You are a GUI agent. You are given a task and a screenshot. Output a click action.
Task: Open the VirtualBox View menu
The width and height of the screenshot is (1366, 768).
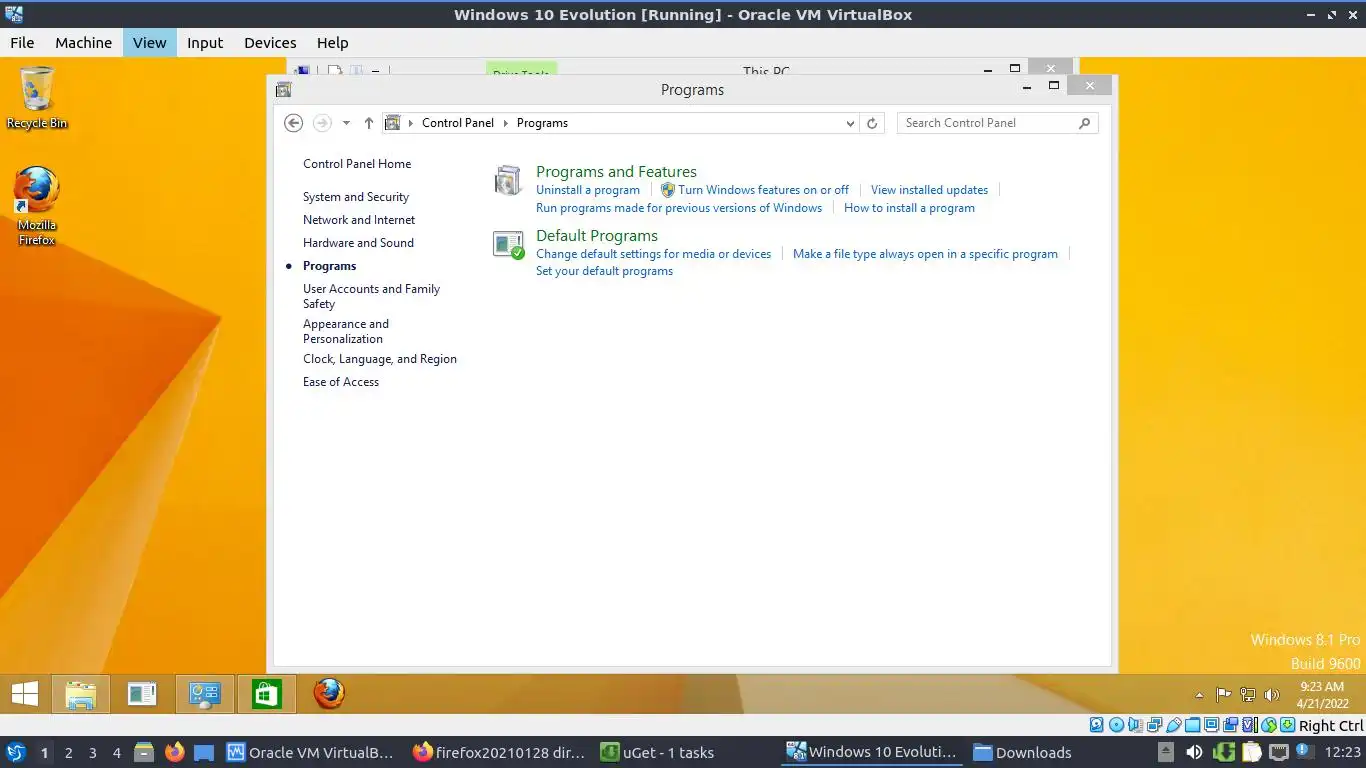[x=150, y=42]
